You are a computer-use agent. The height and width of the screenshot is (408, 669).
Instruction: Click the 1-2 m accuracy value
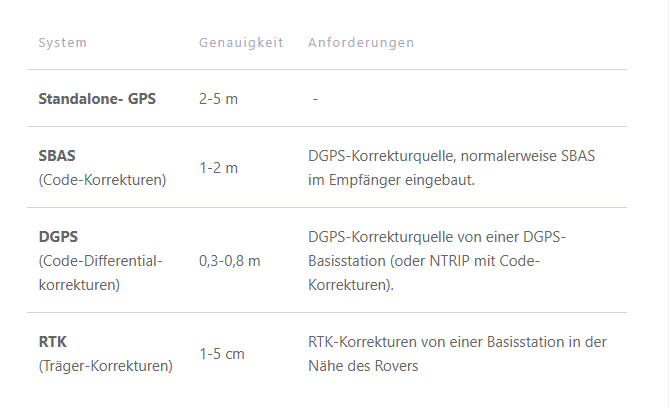tap(218, 168)
